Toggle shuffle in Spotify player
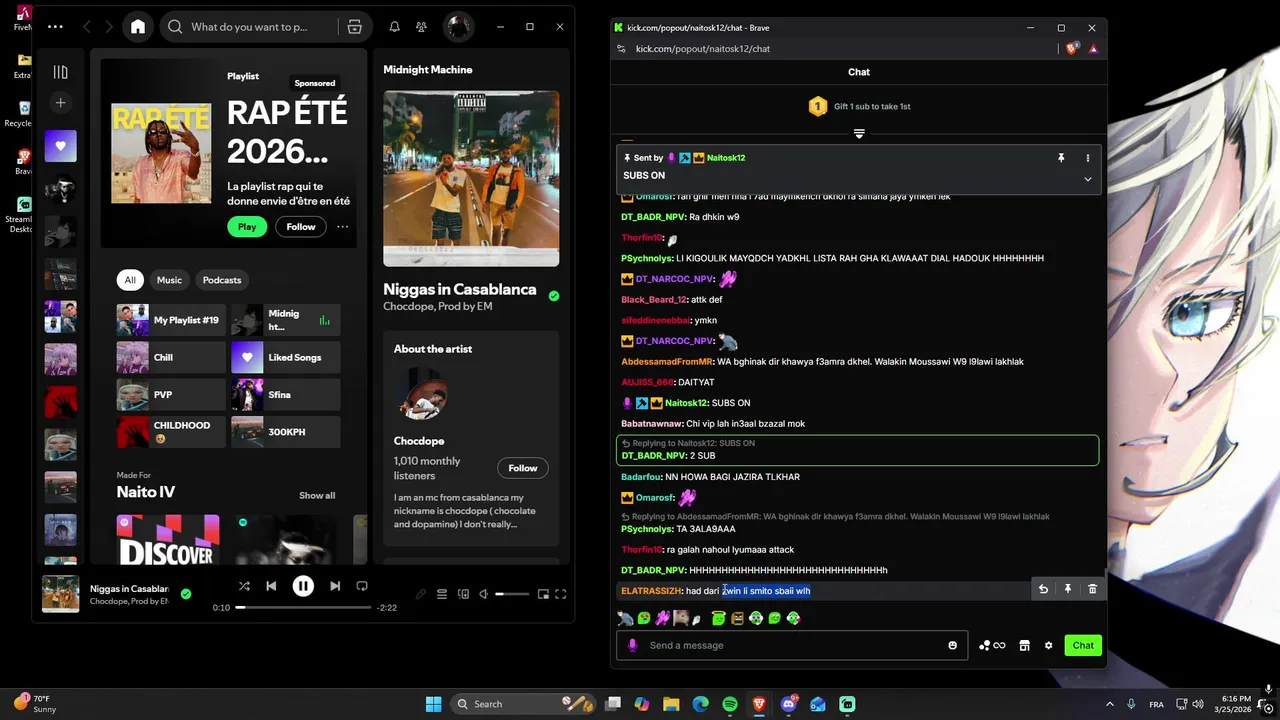Viewport: 1280px width, 720px height. click(x=244, y=586)
